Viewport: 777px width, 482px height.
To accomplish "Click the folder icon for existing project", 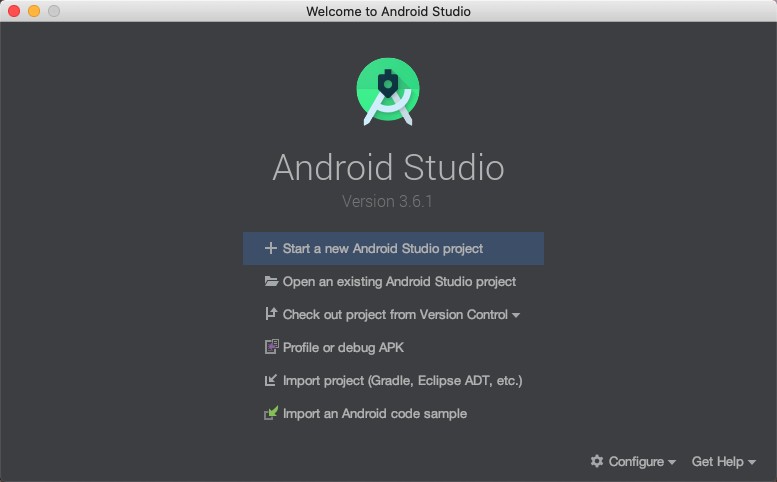I will coord(270,282).
